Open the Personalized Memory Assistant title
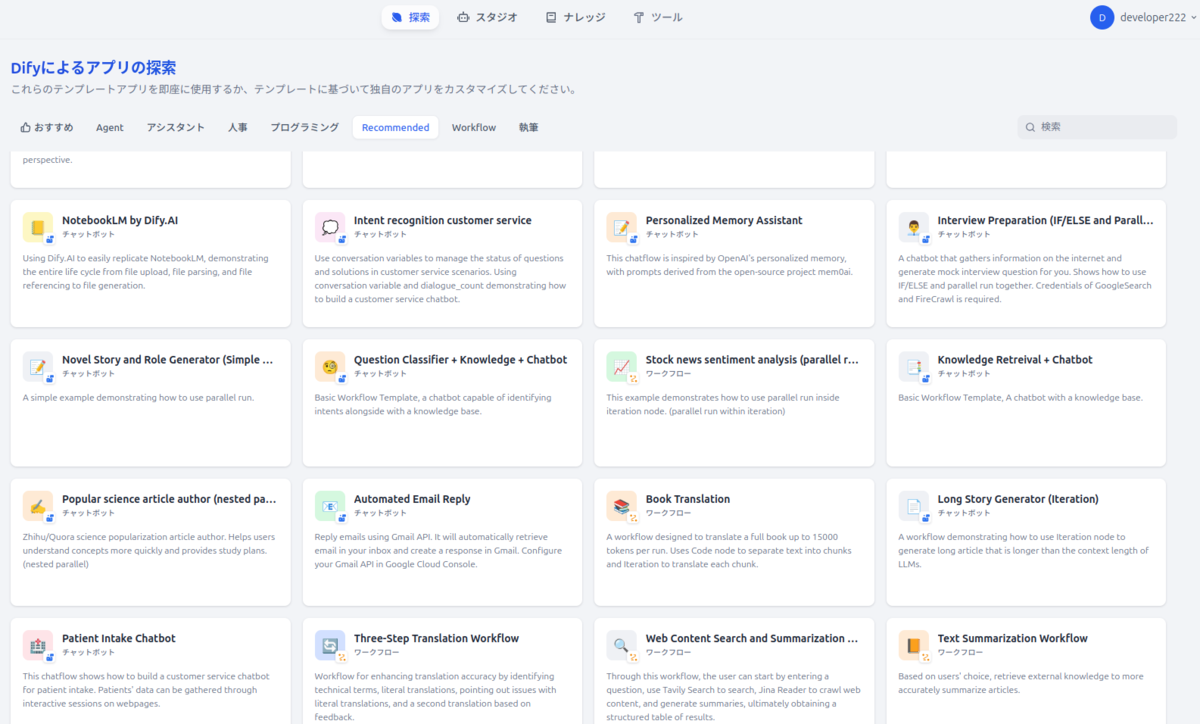This screenshot has width=1200, height=724. pos(724,220)
